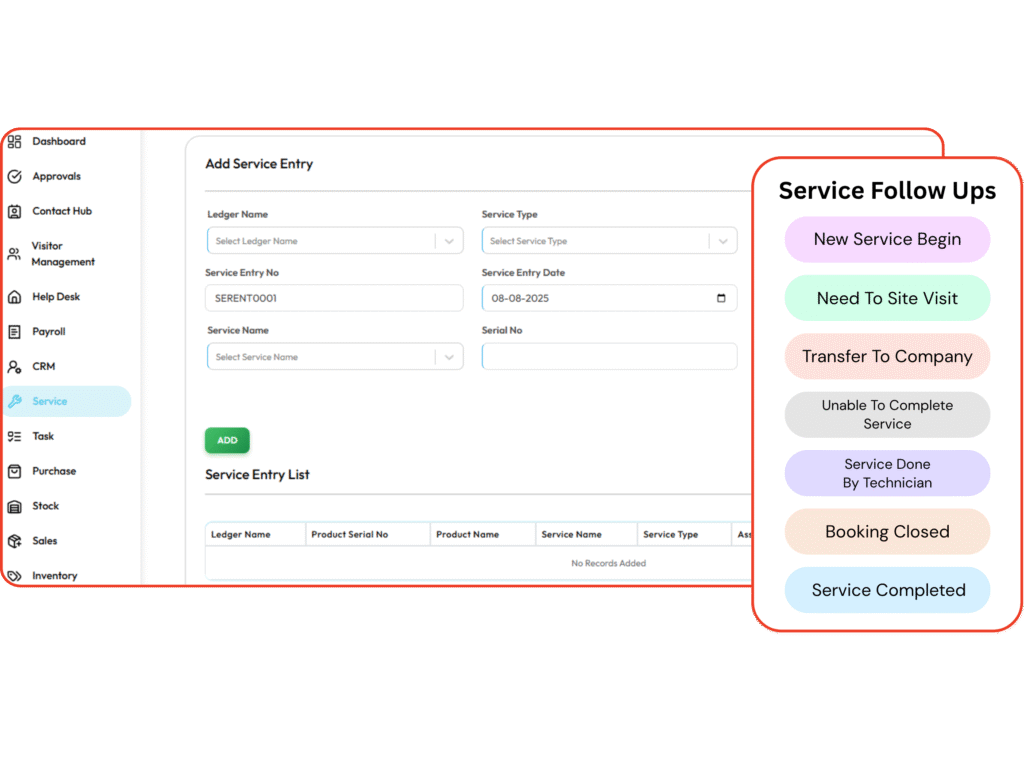
Task: Select the New Service Begin status
Action: click(x=887, y=240)
